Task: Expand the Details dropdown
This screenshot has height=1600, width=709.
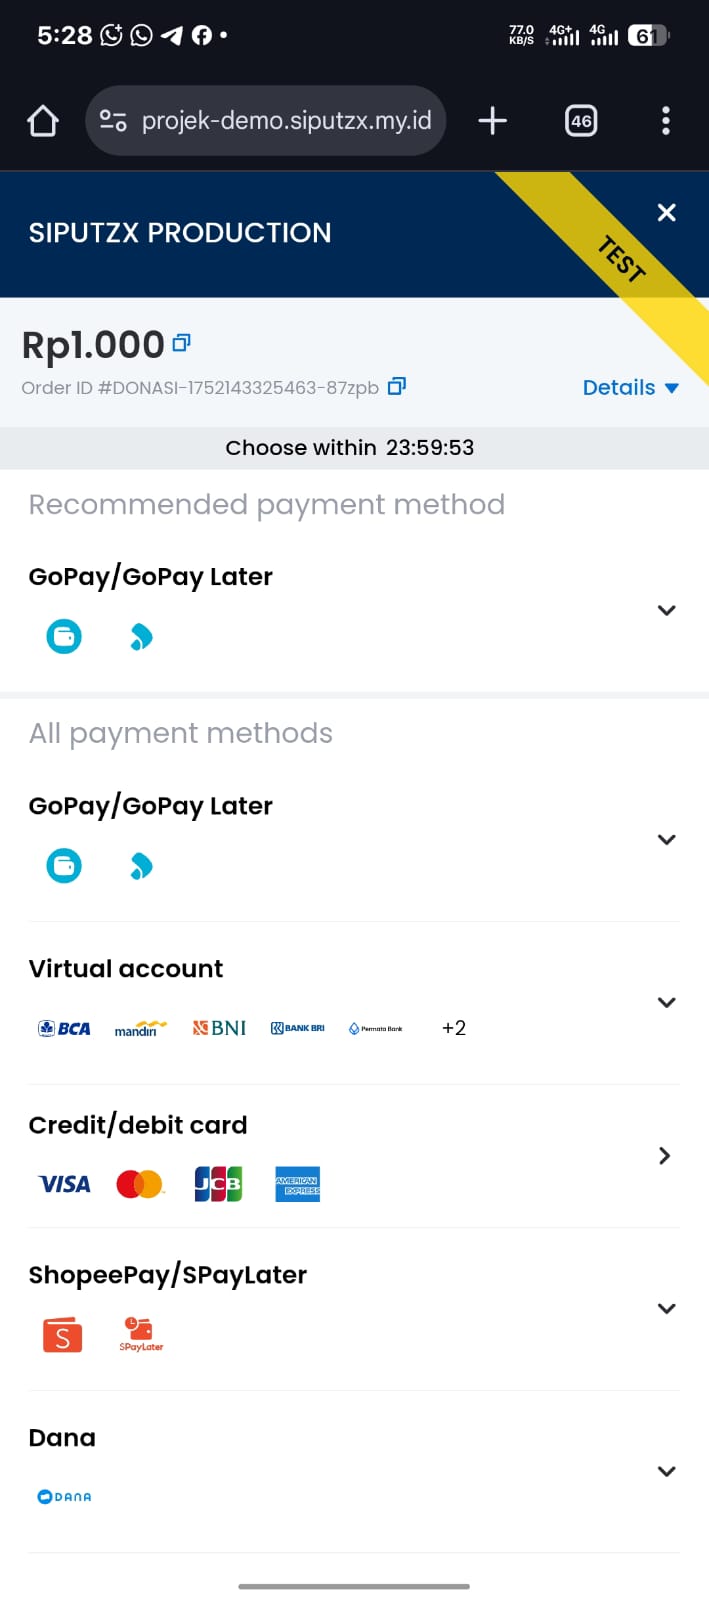Action: click(630, 388)
